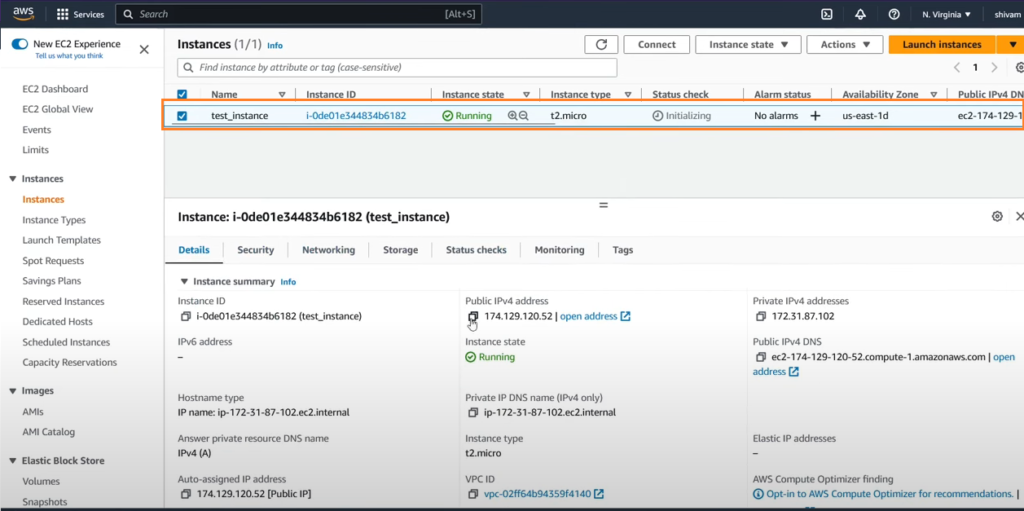1024x511 pixels.
Task: Click open address link for public IP
Action: pos(588,316)
